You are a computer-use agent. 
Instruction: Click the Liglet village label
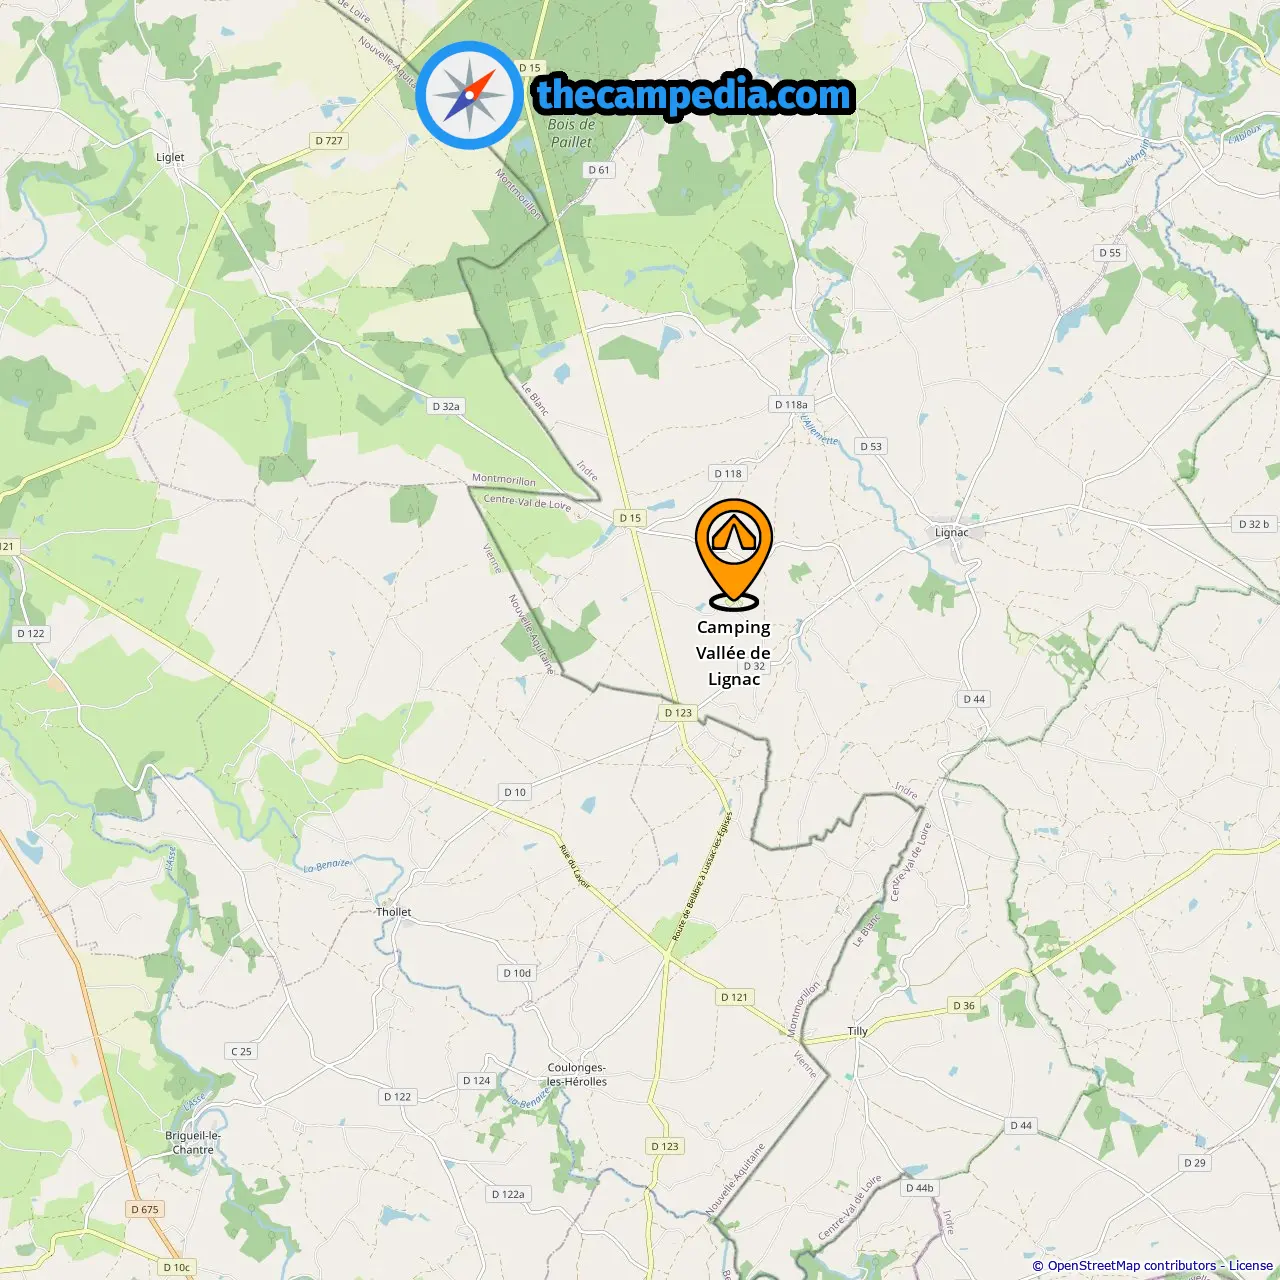point(170,157)
